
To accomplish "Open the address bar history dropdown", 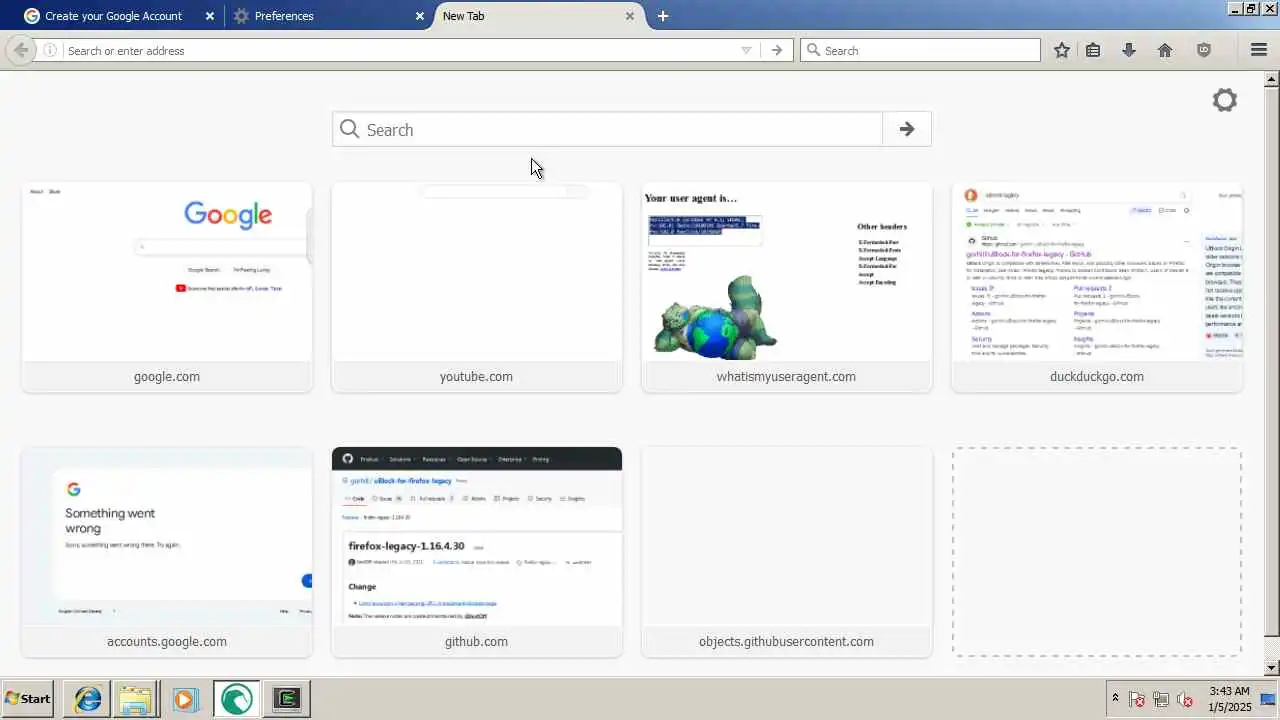I will click(746, 50).
